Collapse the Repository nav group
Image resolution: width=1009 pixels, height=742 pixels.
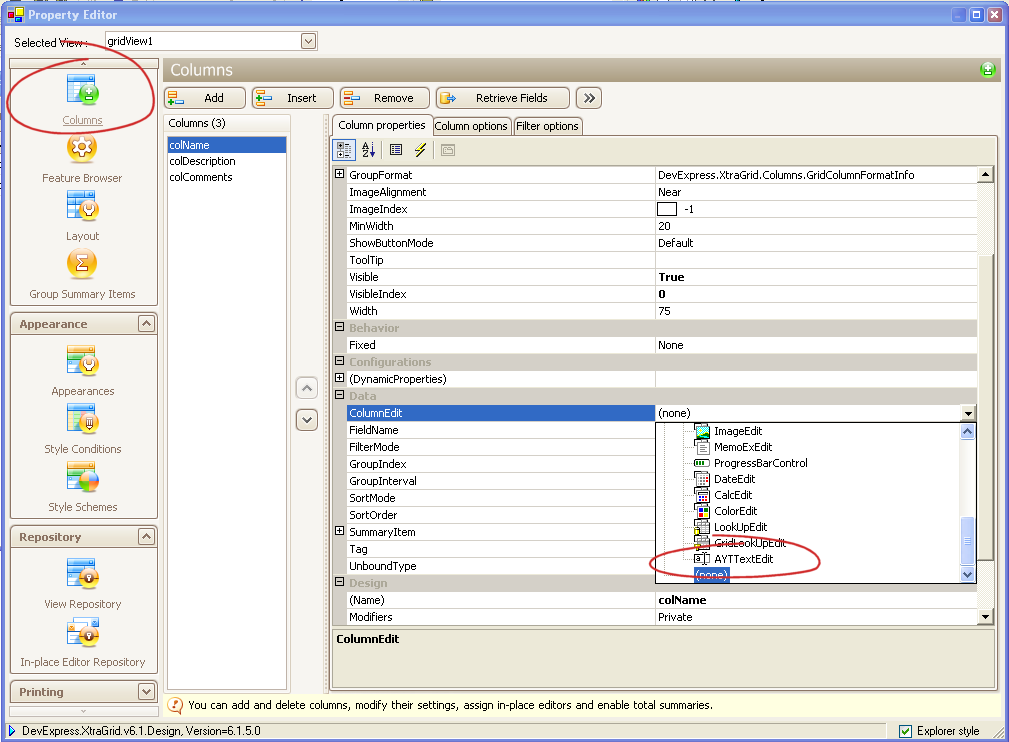point(147,537)
